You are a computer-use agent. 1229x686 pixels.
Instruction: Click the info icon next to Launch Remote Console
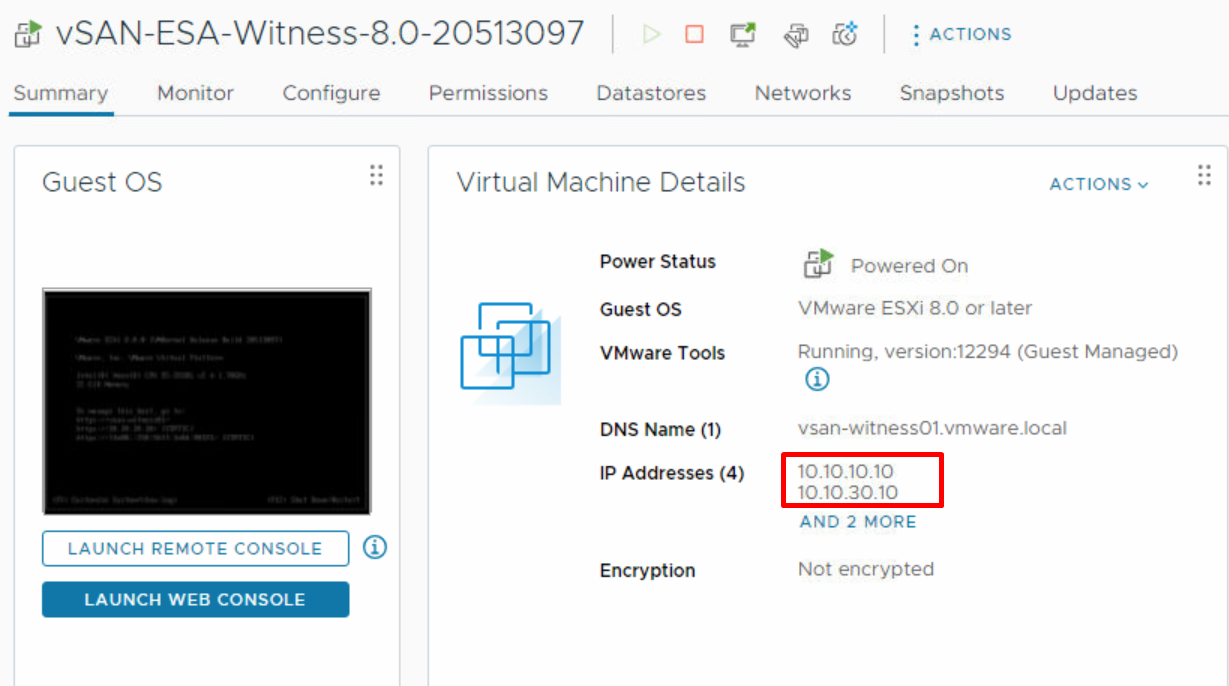[x=374, y=548]
